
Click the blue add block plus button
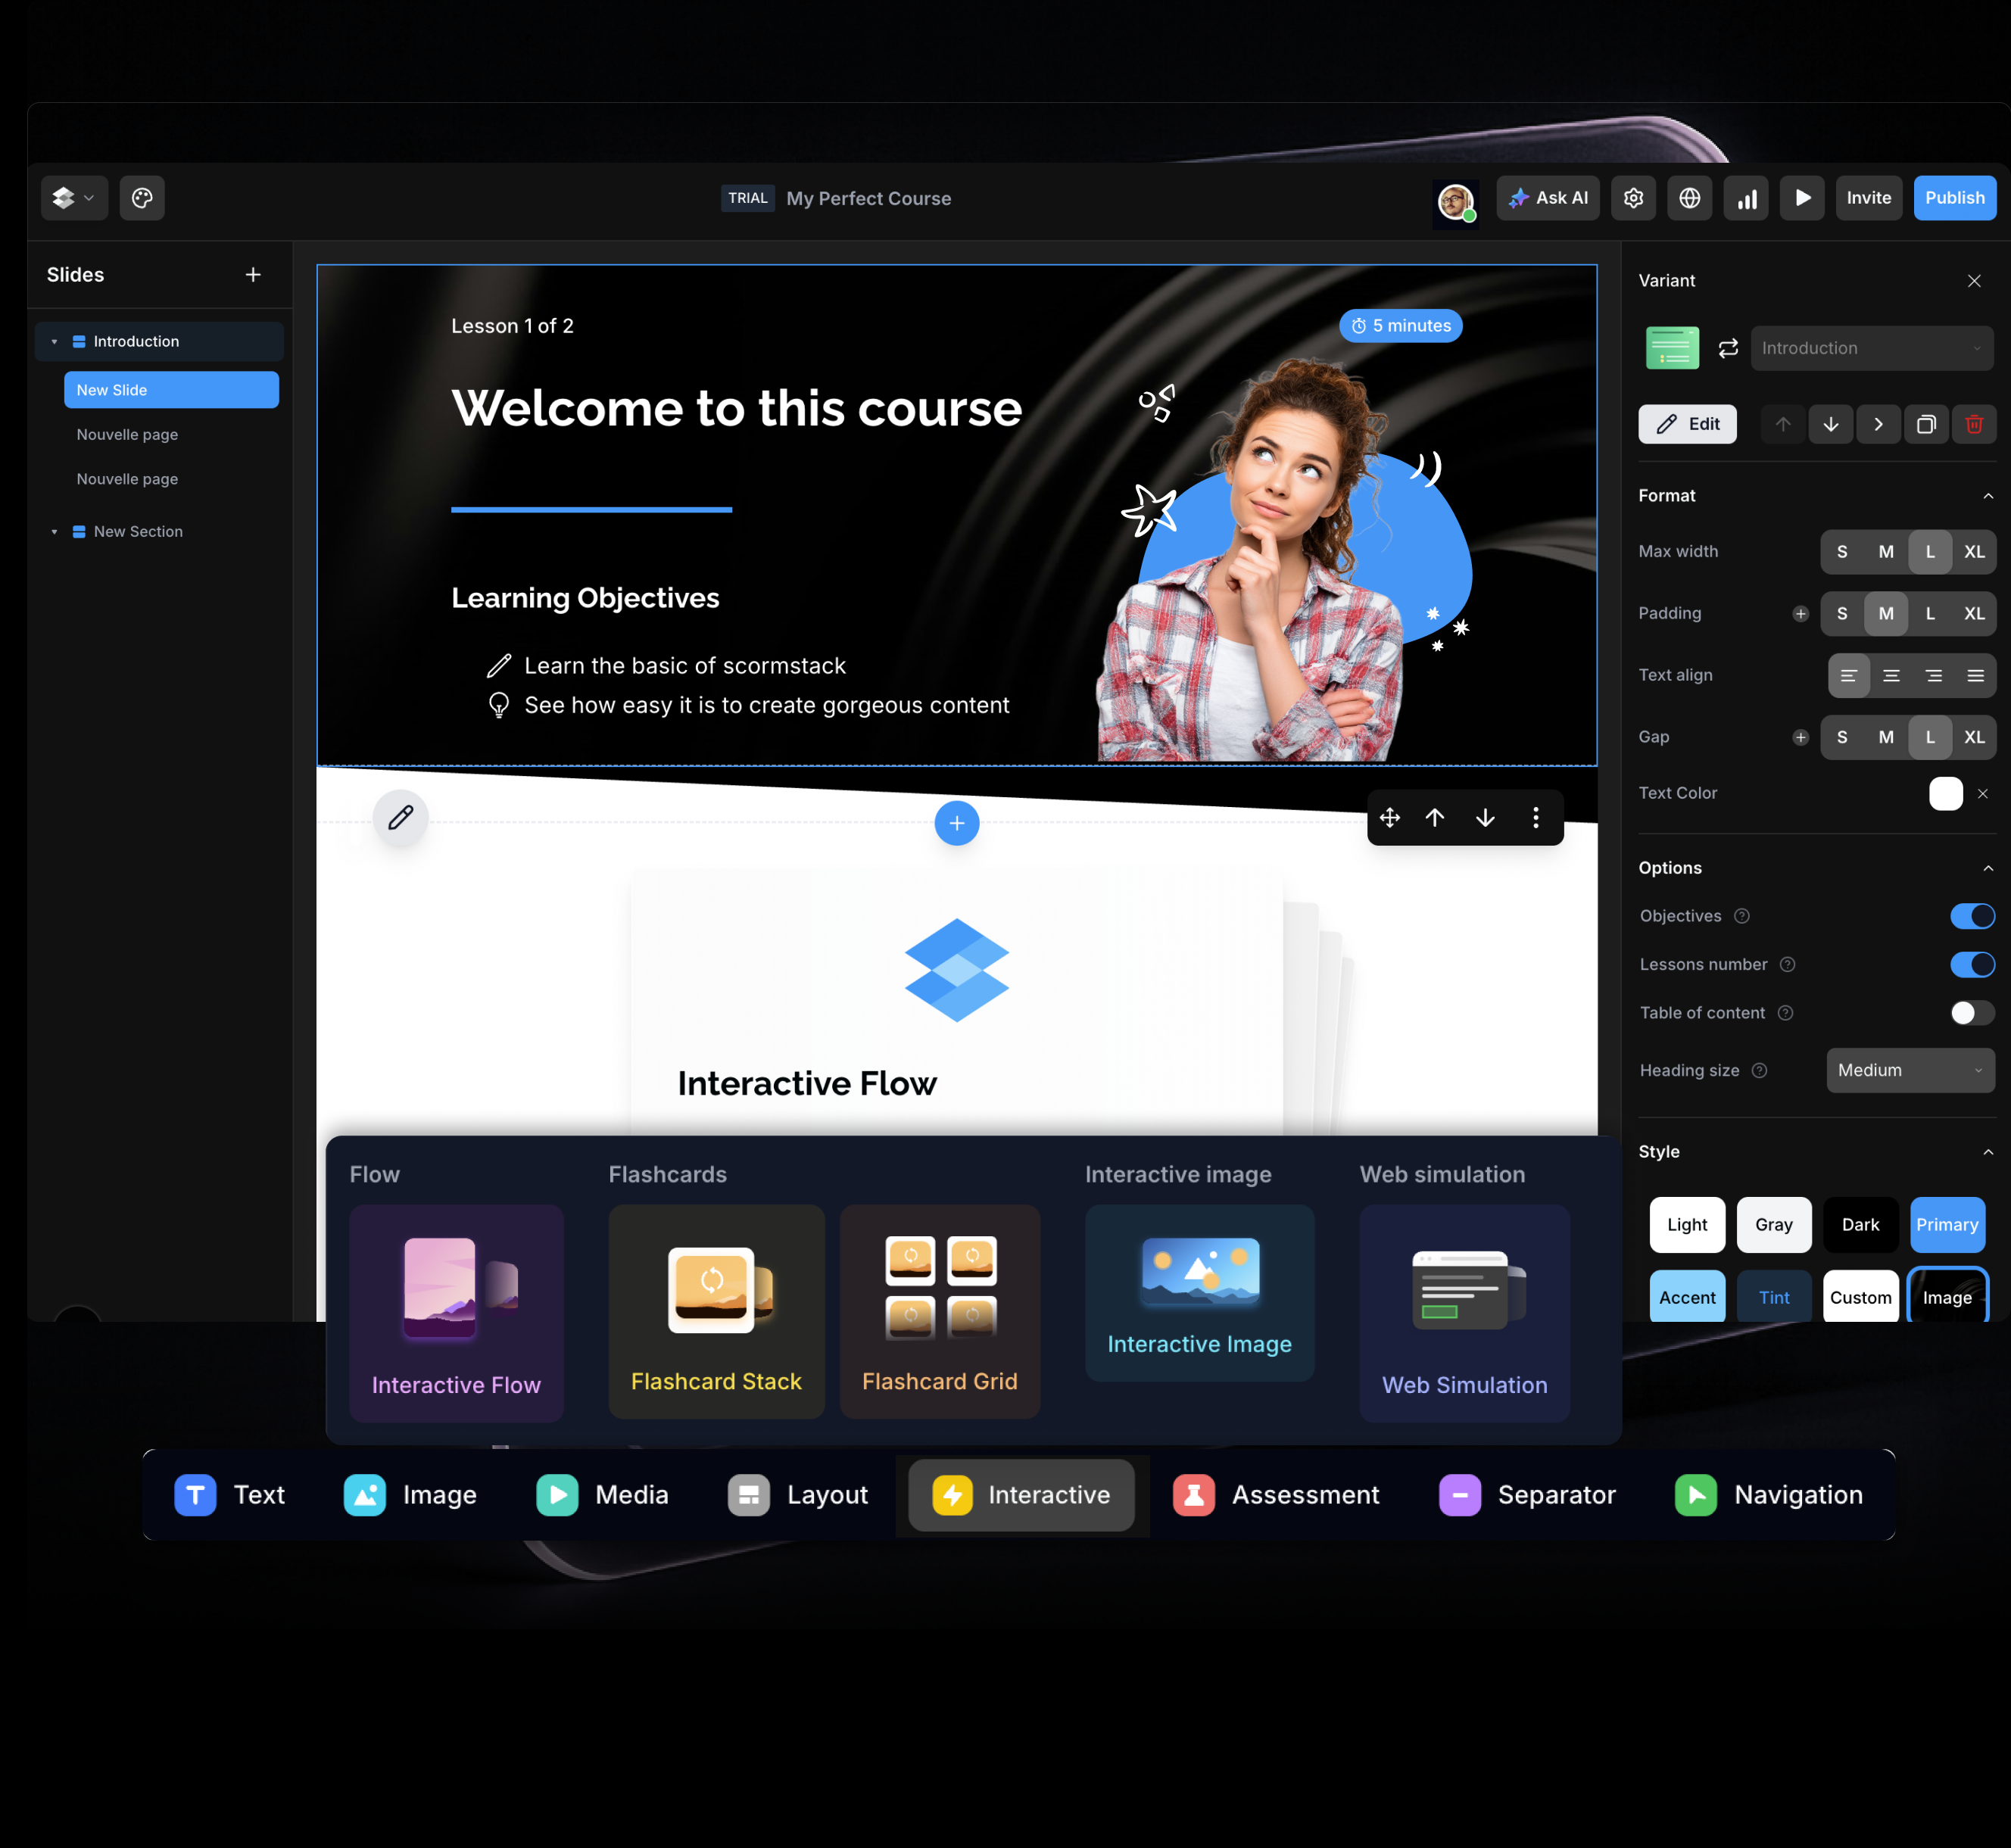pos(956,823)
